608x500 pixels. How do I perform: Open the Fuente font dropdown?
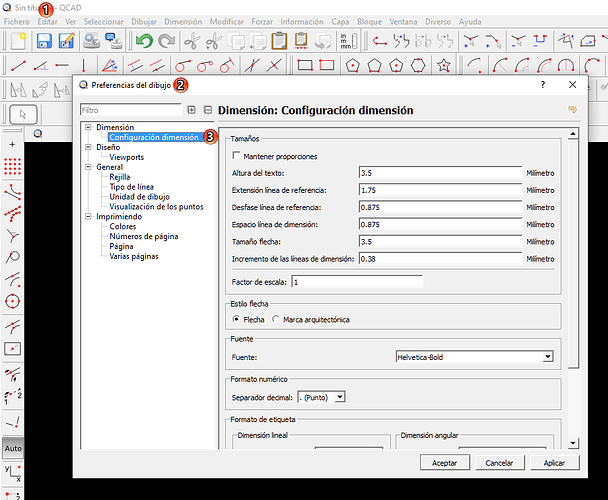tap(475, 356)
